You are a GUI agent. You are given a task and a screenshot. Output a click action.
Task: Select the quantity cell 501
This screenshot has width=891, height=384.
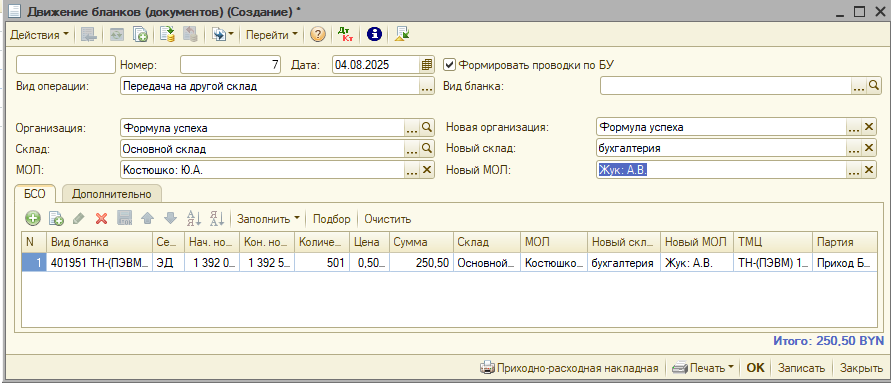pos(322,263)
